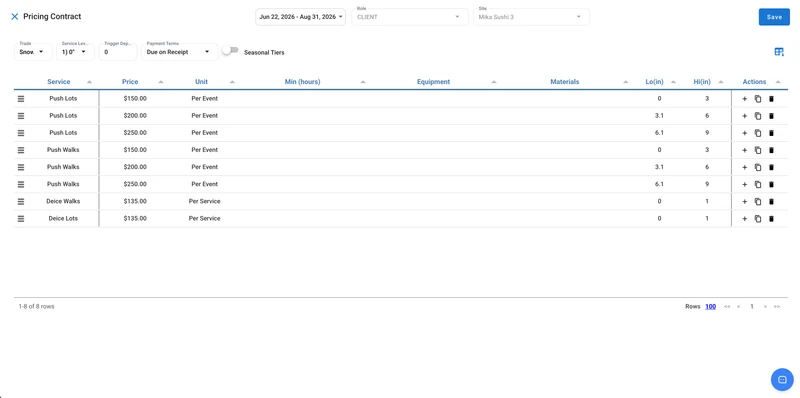Click drag handle of Push Walks $200.00 row
This screenshot has width=800, height=398.
[x=21, y=167]
